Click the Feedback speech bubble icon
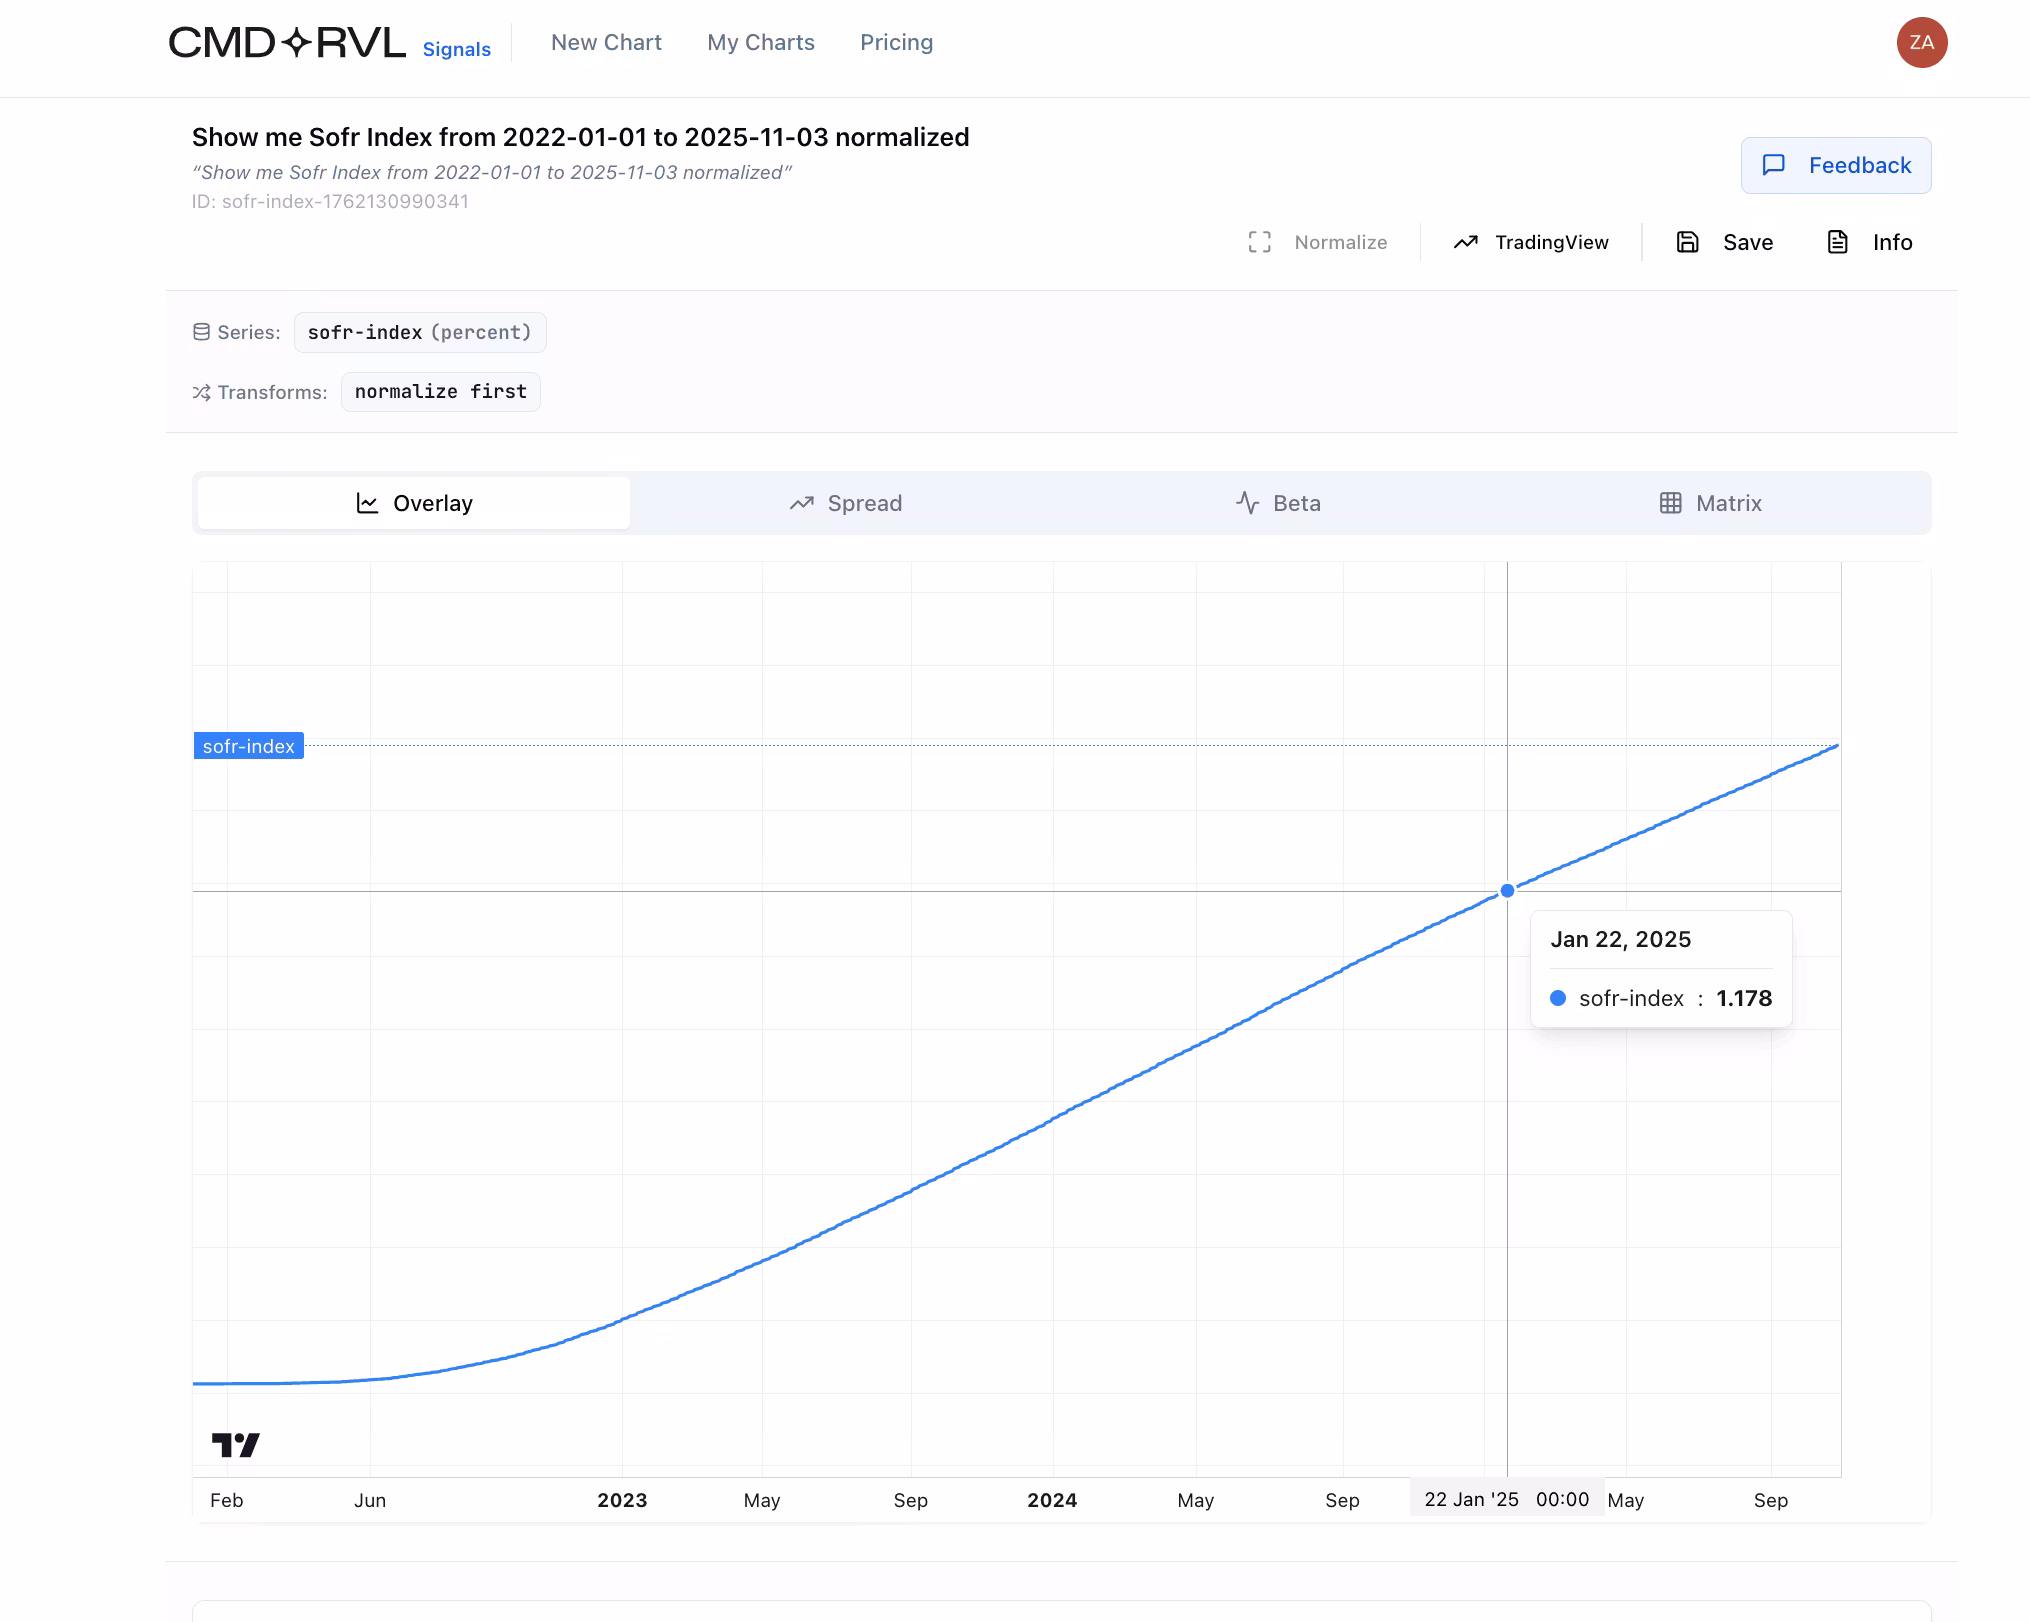Screen dimensions: 2030x1622 [1773, 165]
